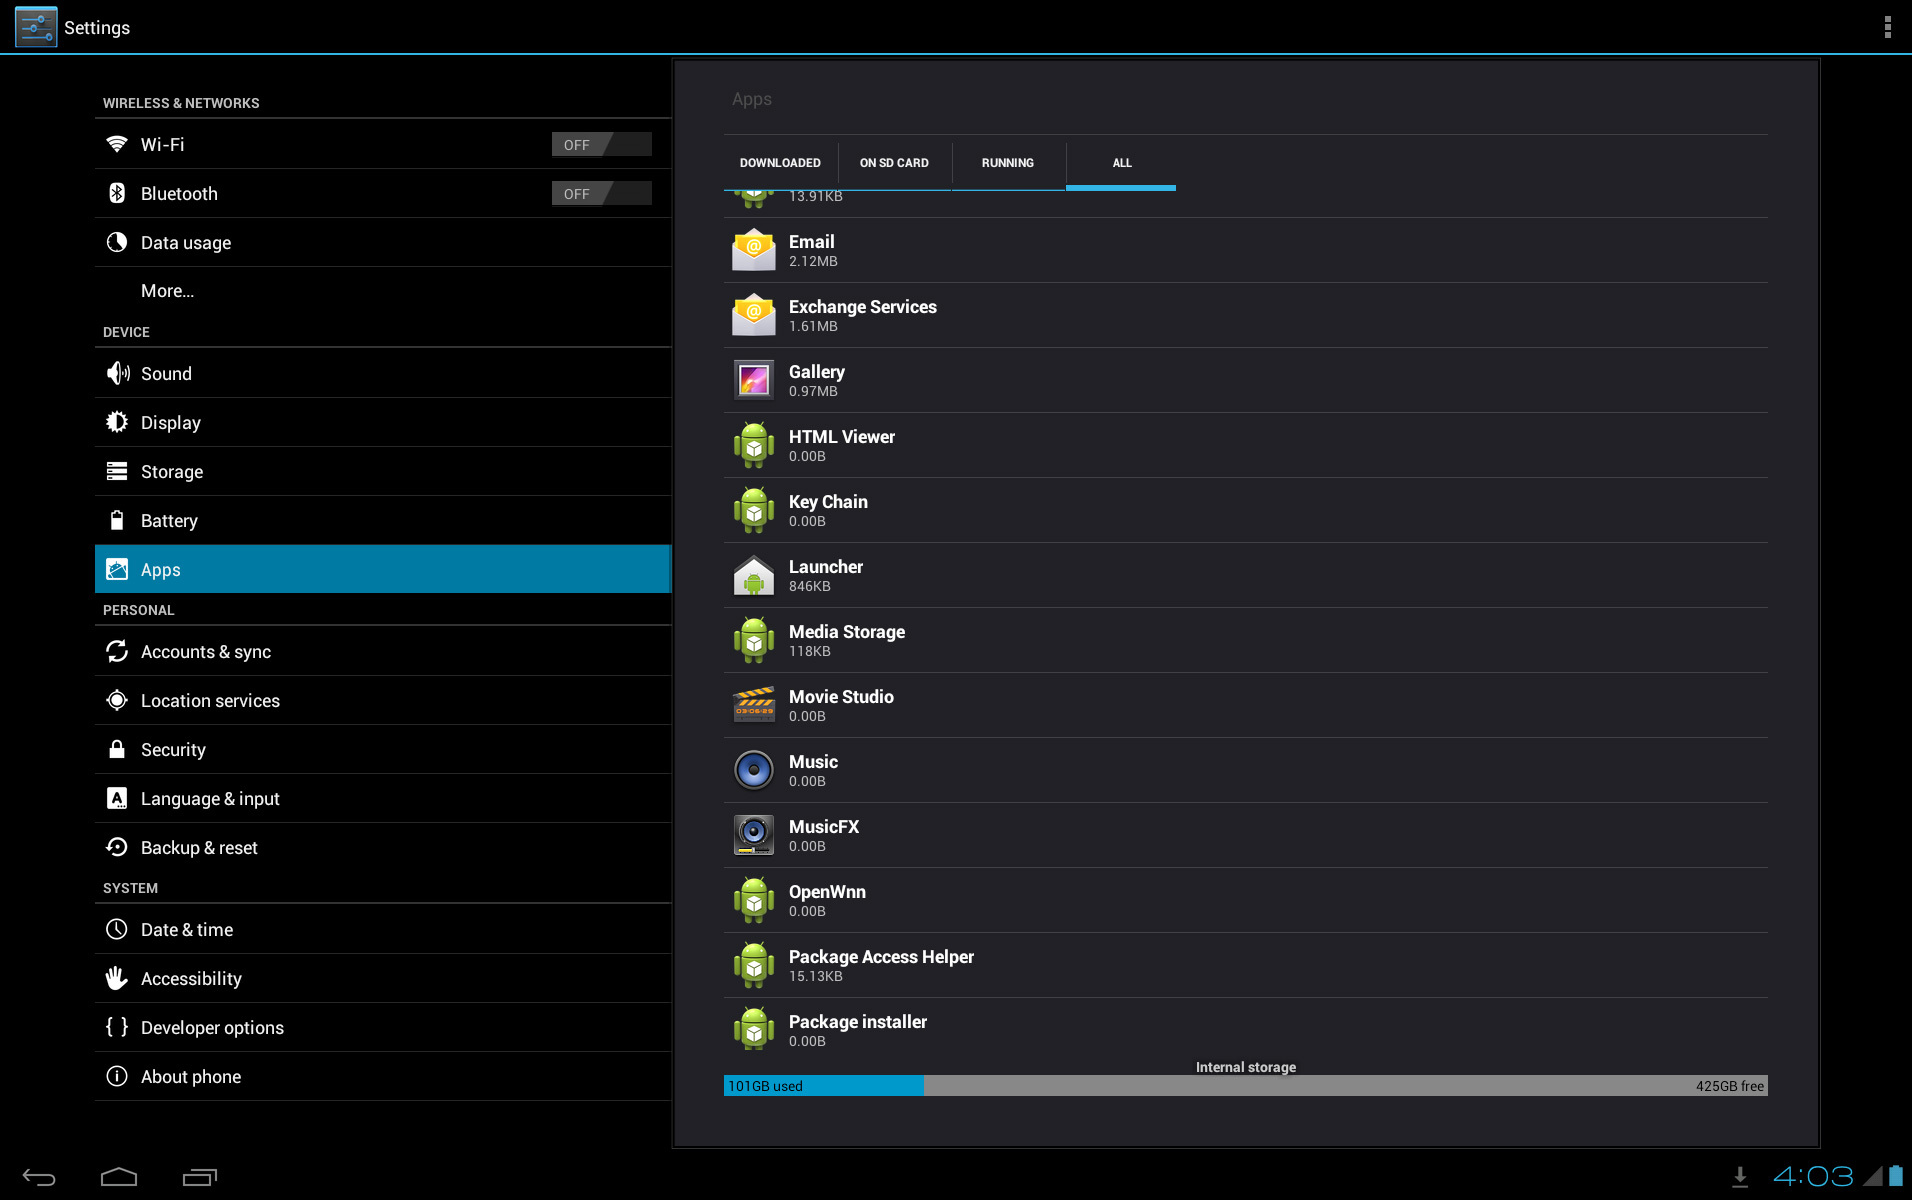This screenshot has width=1912, height=1200.
Task: Tap the Movie Studio clapperboard icon
Action: (754, 705)
